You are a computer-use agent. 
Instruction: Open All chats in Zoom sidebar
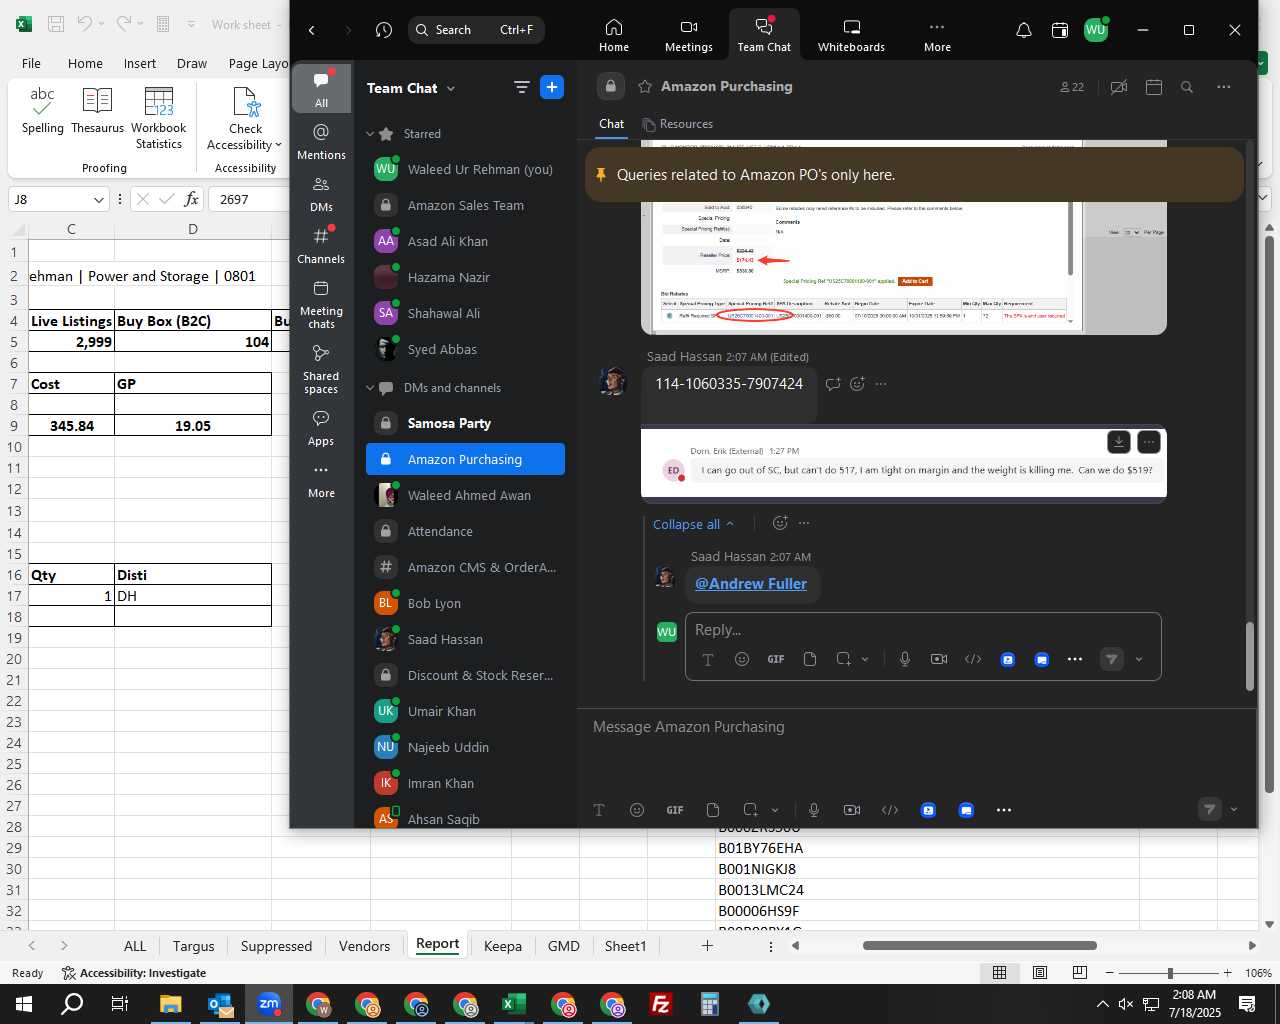pyautogui.click(x=321, y=89)
